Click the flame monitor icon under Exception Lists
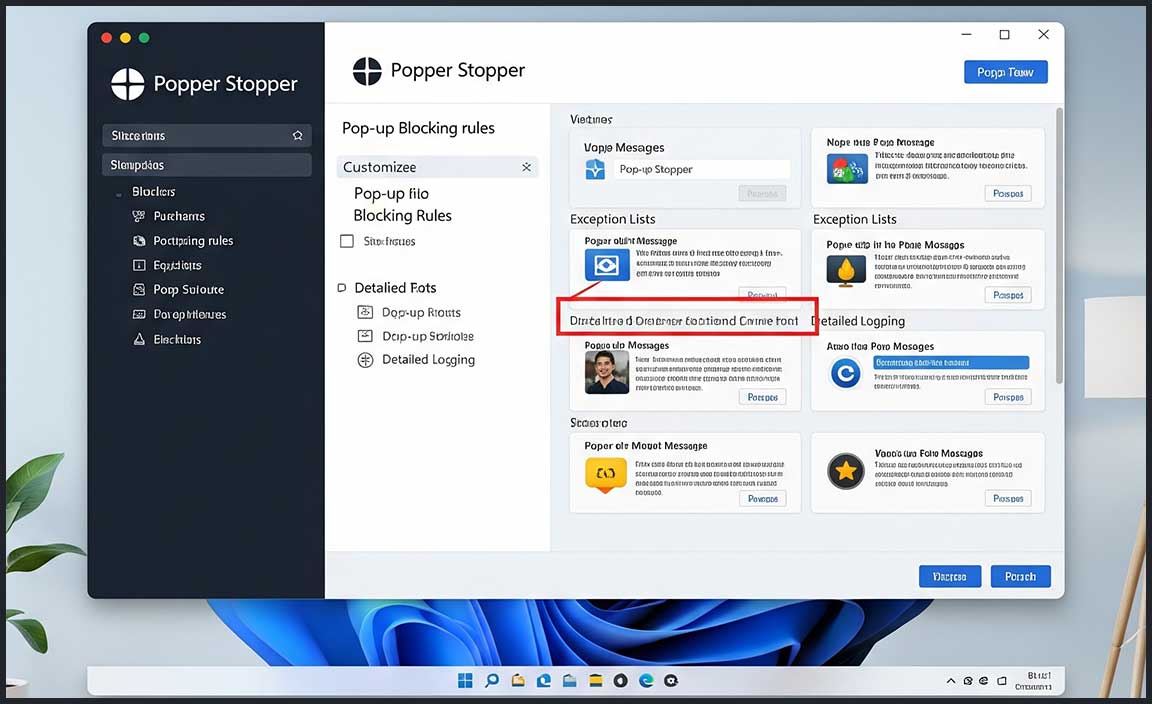This screenshot has height=704, width=1152. pyautogui.click(x=846, y=270)
